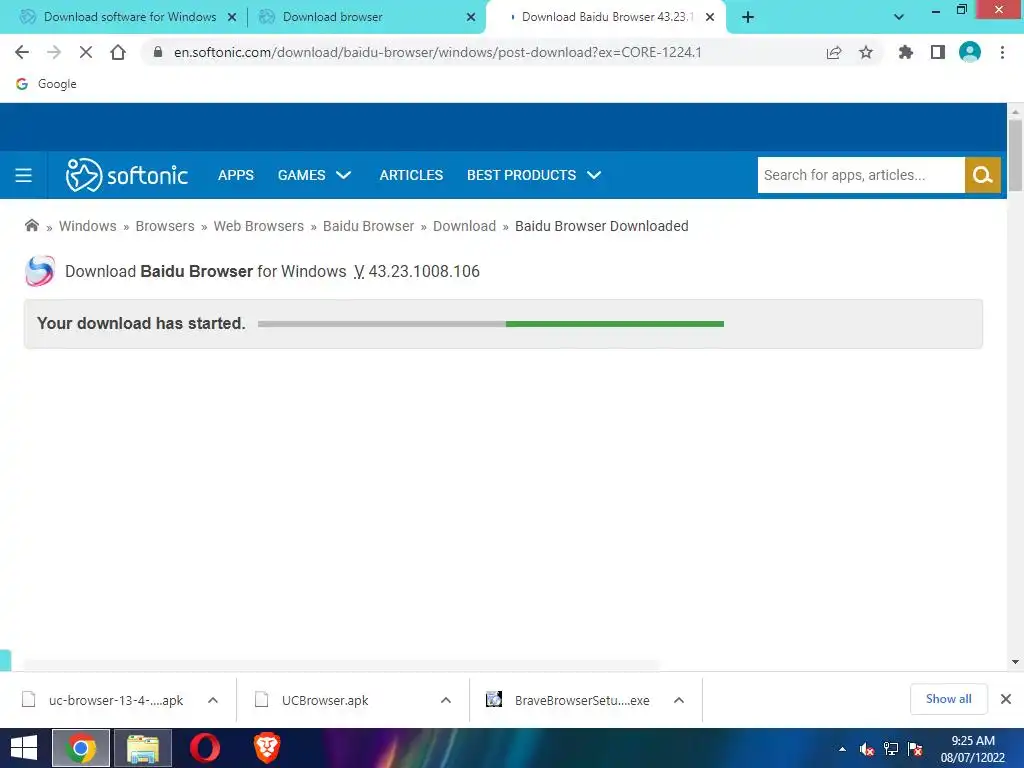Open the browser home page
The height and width of the screenshot is (768, 1024).
pos(118,52)
